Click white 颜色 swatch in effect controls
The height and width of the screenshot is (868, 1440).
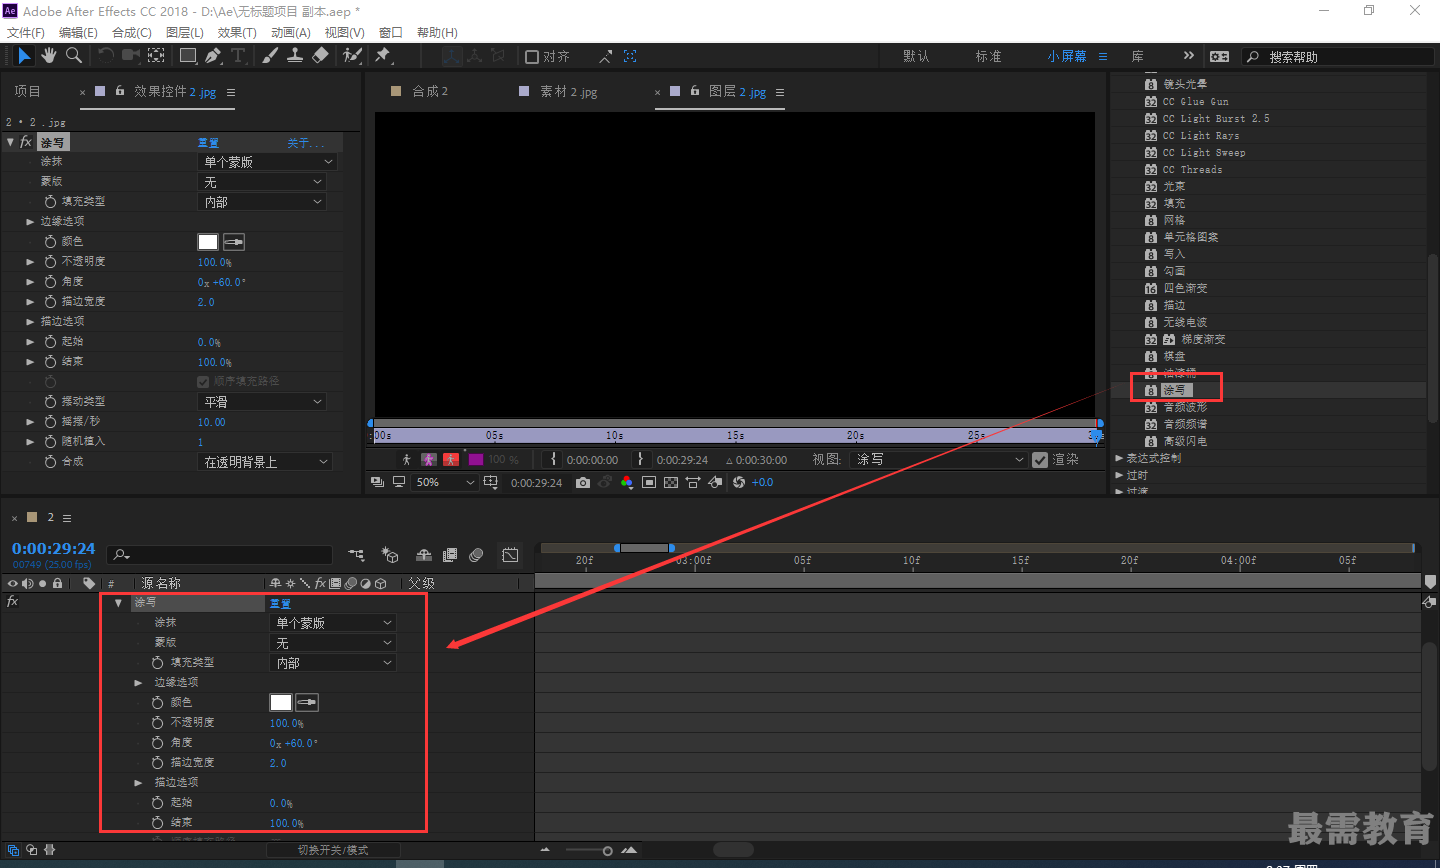click(x=208, y=242)
